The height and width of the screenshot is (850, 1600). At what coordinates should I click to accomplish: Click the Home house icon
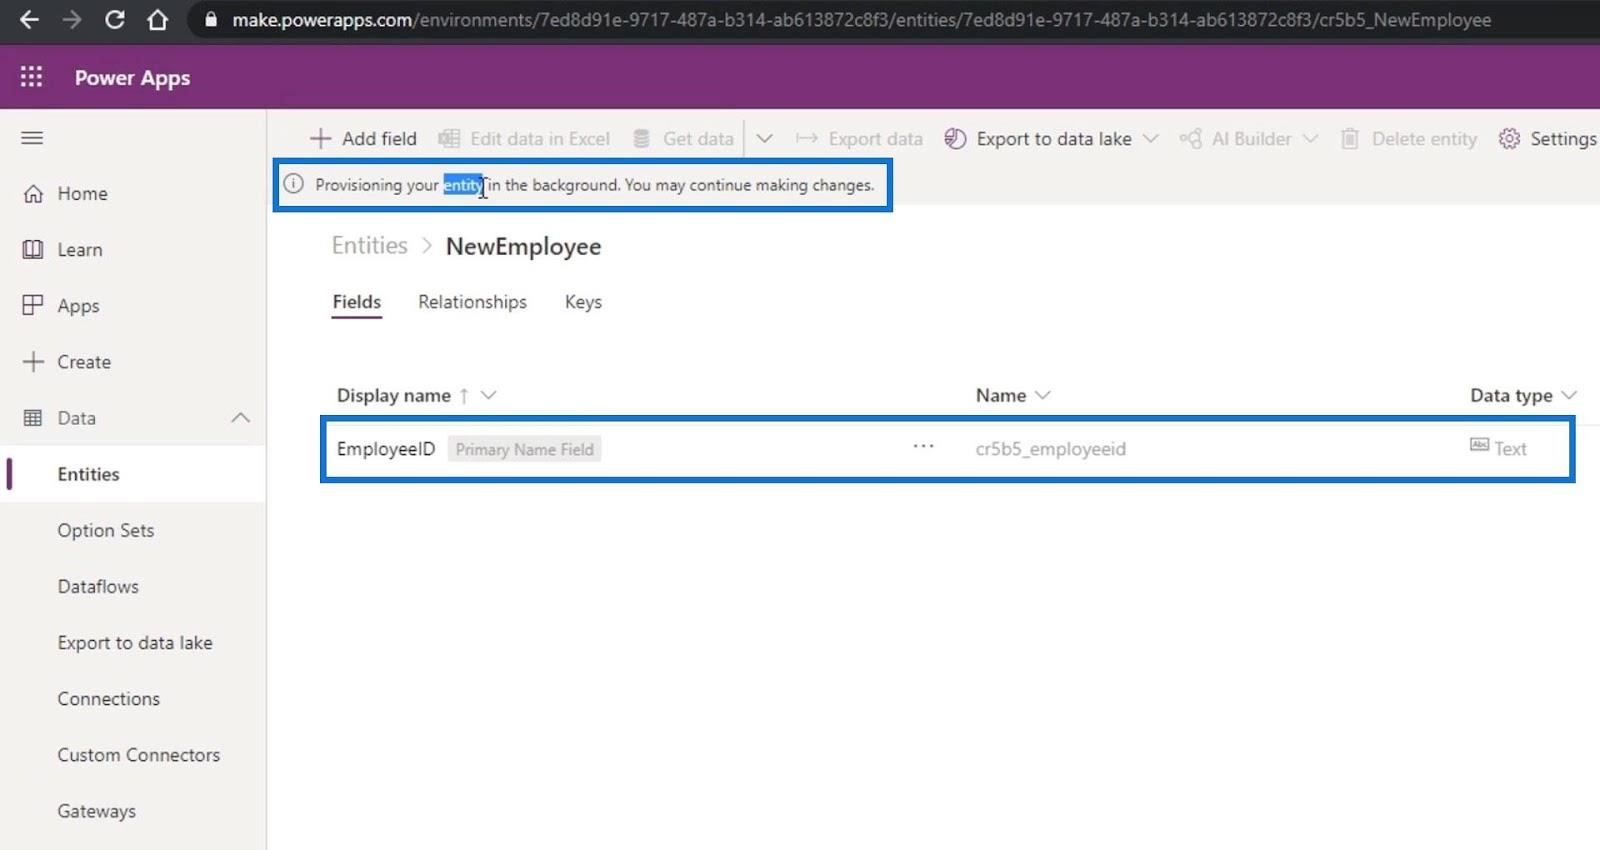coord(33,194)
